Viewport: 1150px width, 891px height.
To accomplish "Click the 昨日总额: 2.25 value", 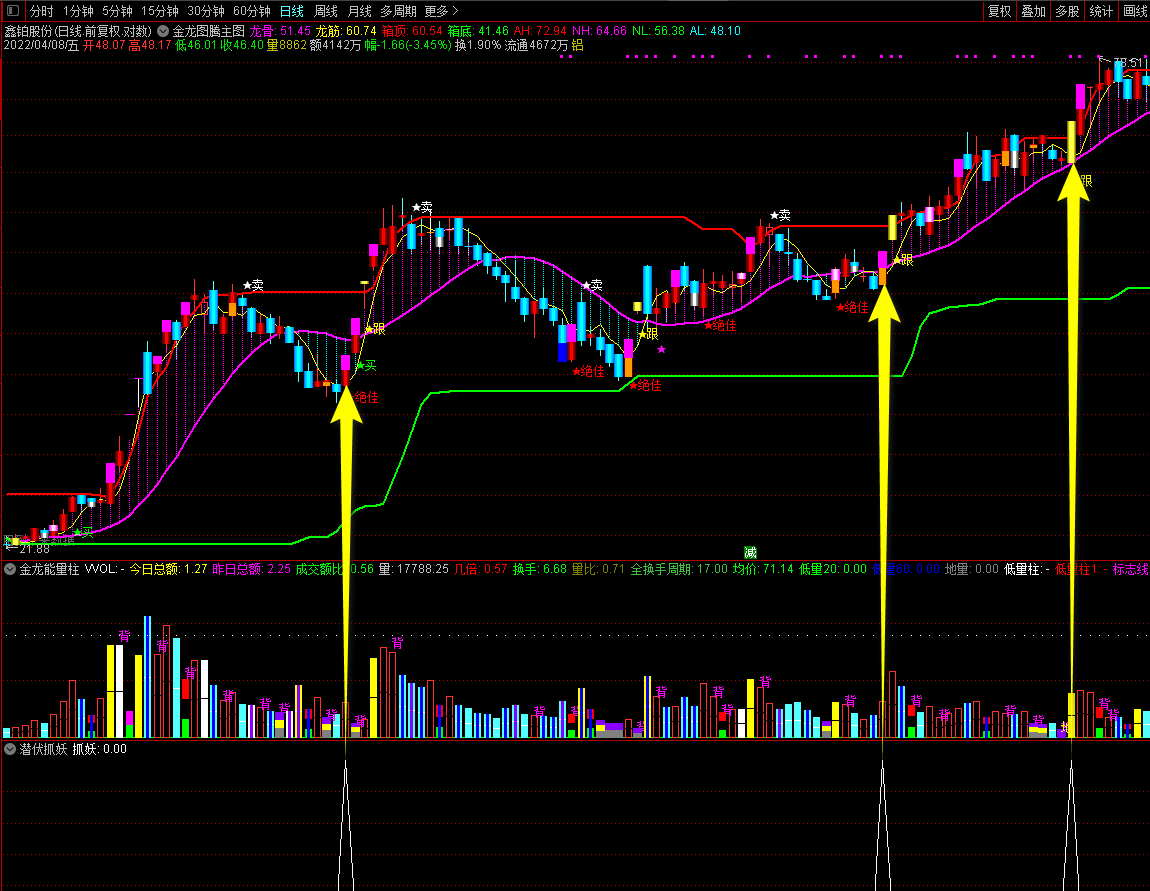I will tap(252, 568).
